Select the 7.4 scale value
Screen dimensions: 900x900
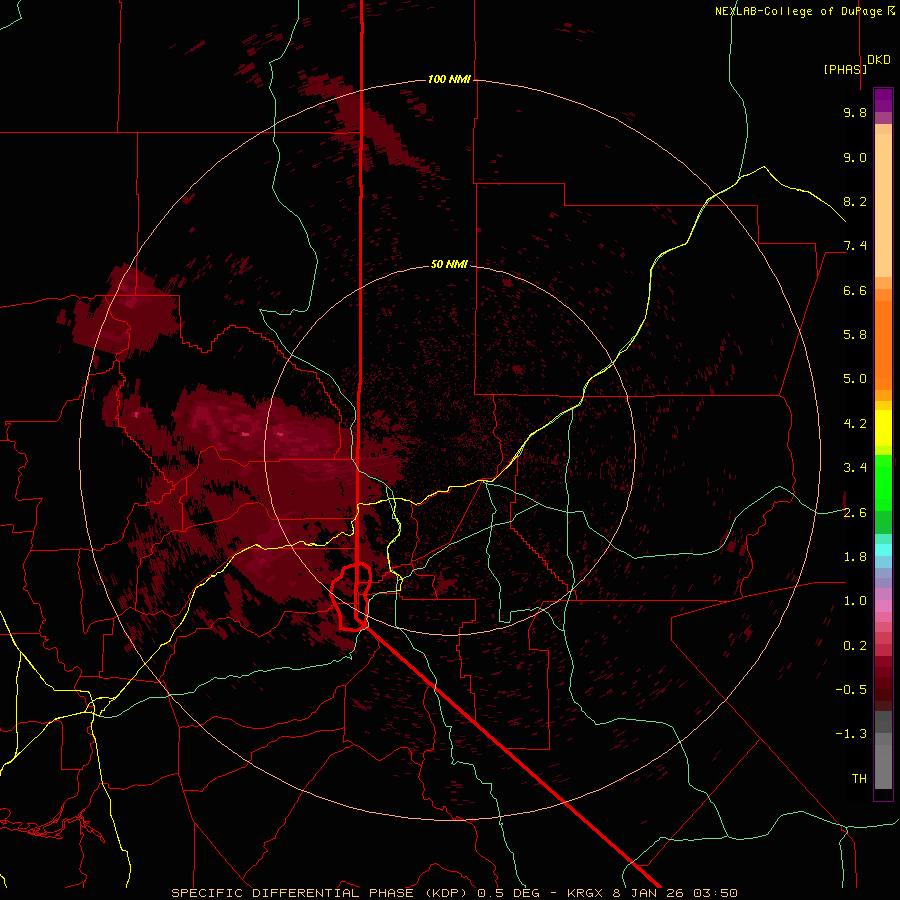pos(855,246)
